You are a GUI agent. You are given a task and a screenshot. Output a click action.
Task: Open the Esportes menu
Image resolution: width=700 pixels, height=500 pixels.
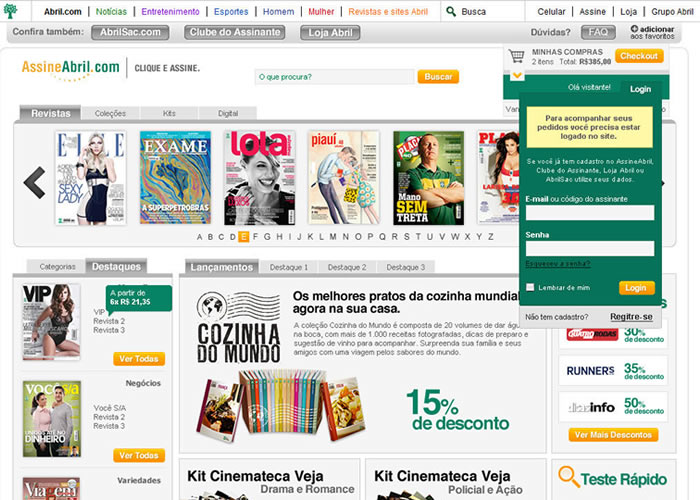tap(231, 12)
